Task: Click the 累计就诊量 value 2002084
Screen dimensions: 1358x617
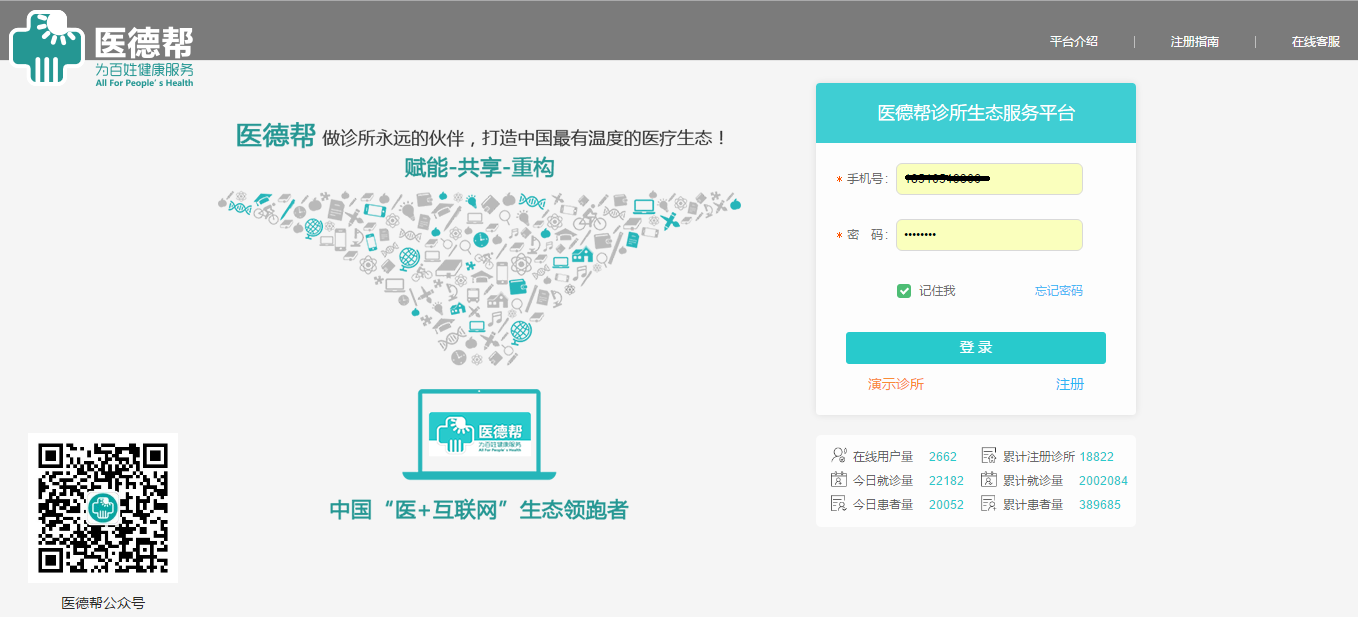Action: pyautogui.click(x=1103, y=481)
